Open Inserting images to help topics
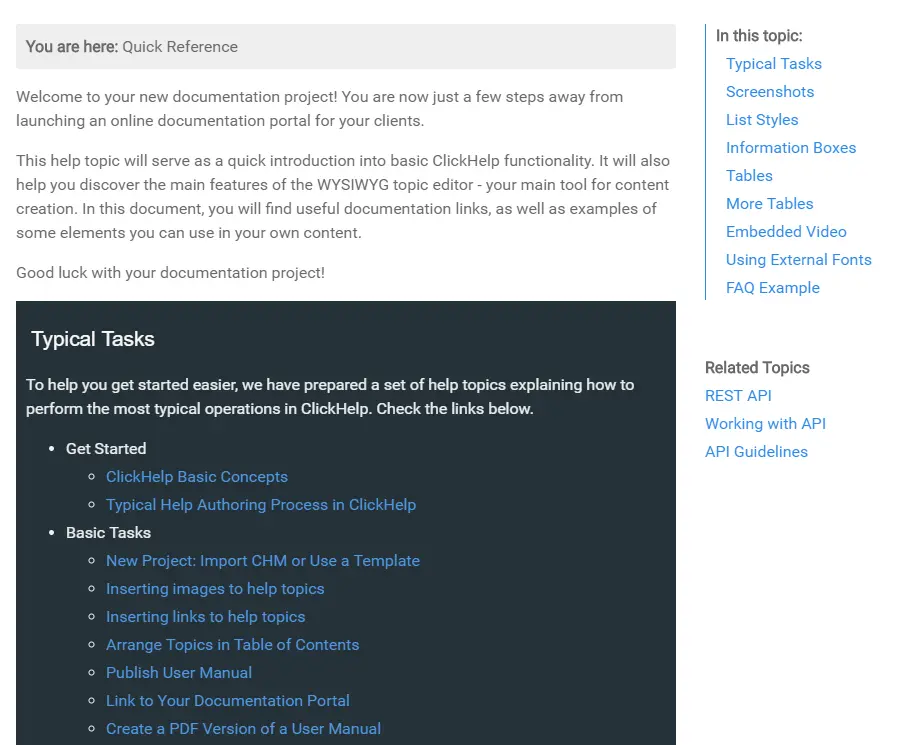Image resolution: width=900 pixels, height=745 pixels. pyautogui.click(x=215, y=589)
